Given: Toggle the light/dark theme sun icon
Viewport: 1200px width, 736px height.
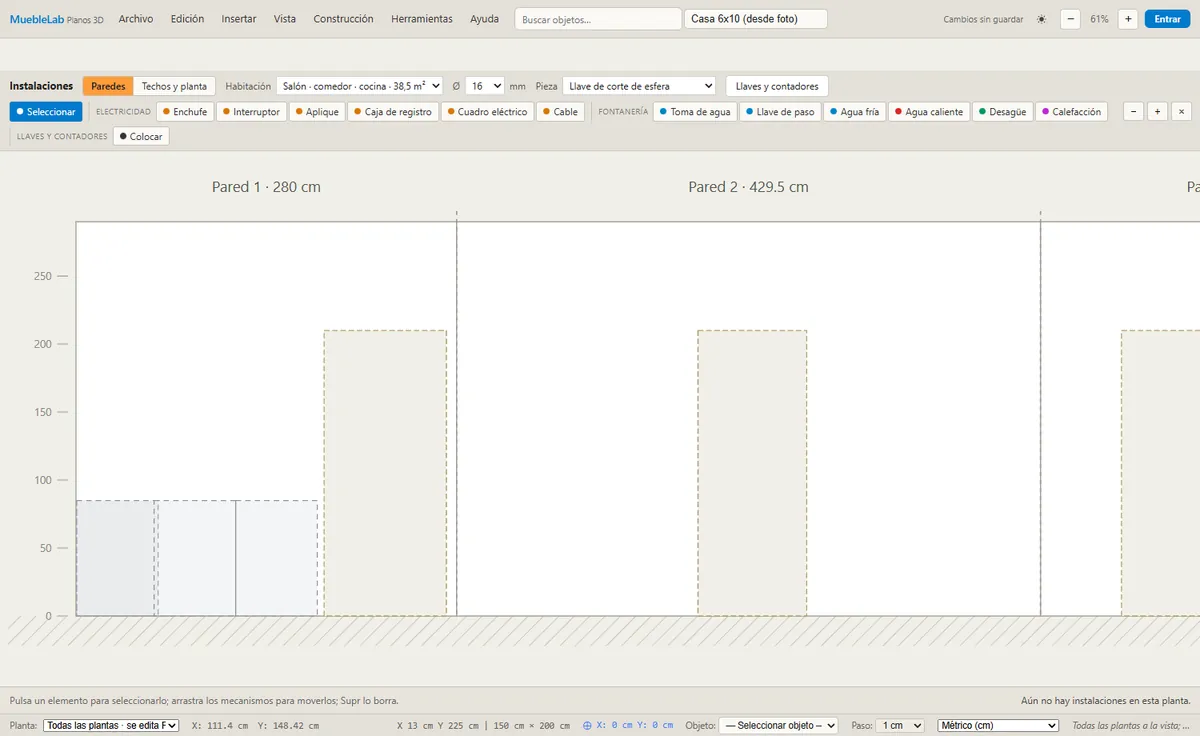Looking at the screenshot, I should click(x=1041, y=19).
